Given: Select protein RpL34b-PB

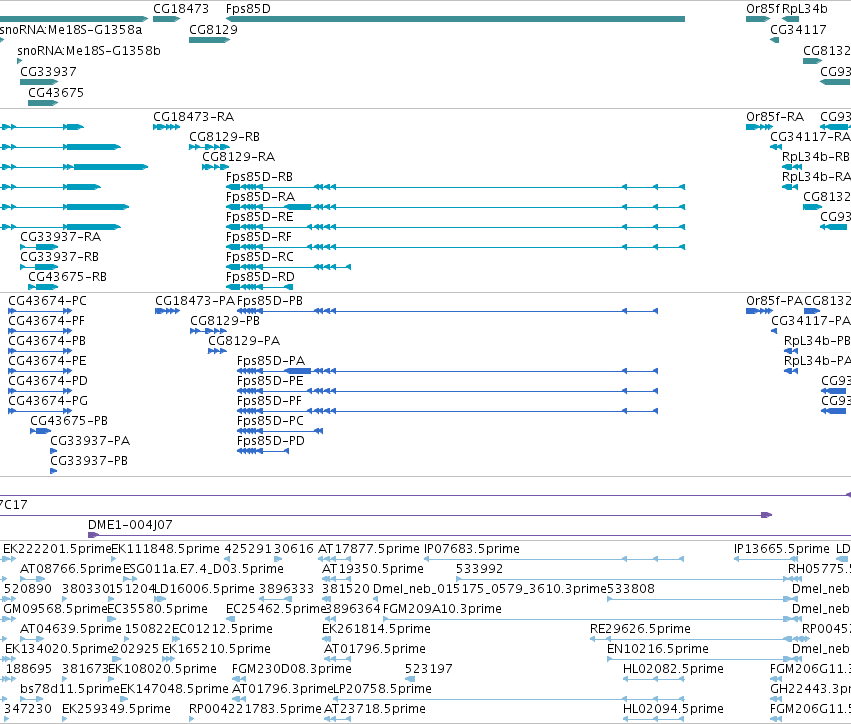Looking at the screenshot, I should pos(817,341).
